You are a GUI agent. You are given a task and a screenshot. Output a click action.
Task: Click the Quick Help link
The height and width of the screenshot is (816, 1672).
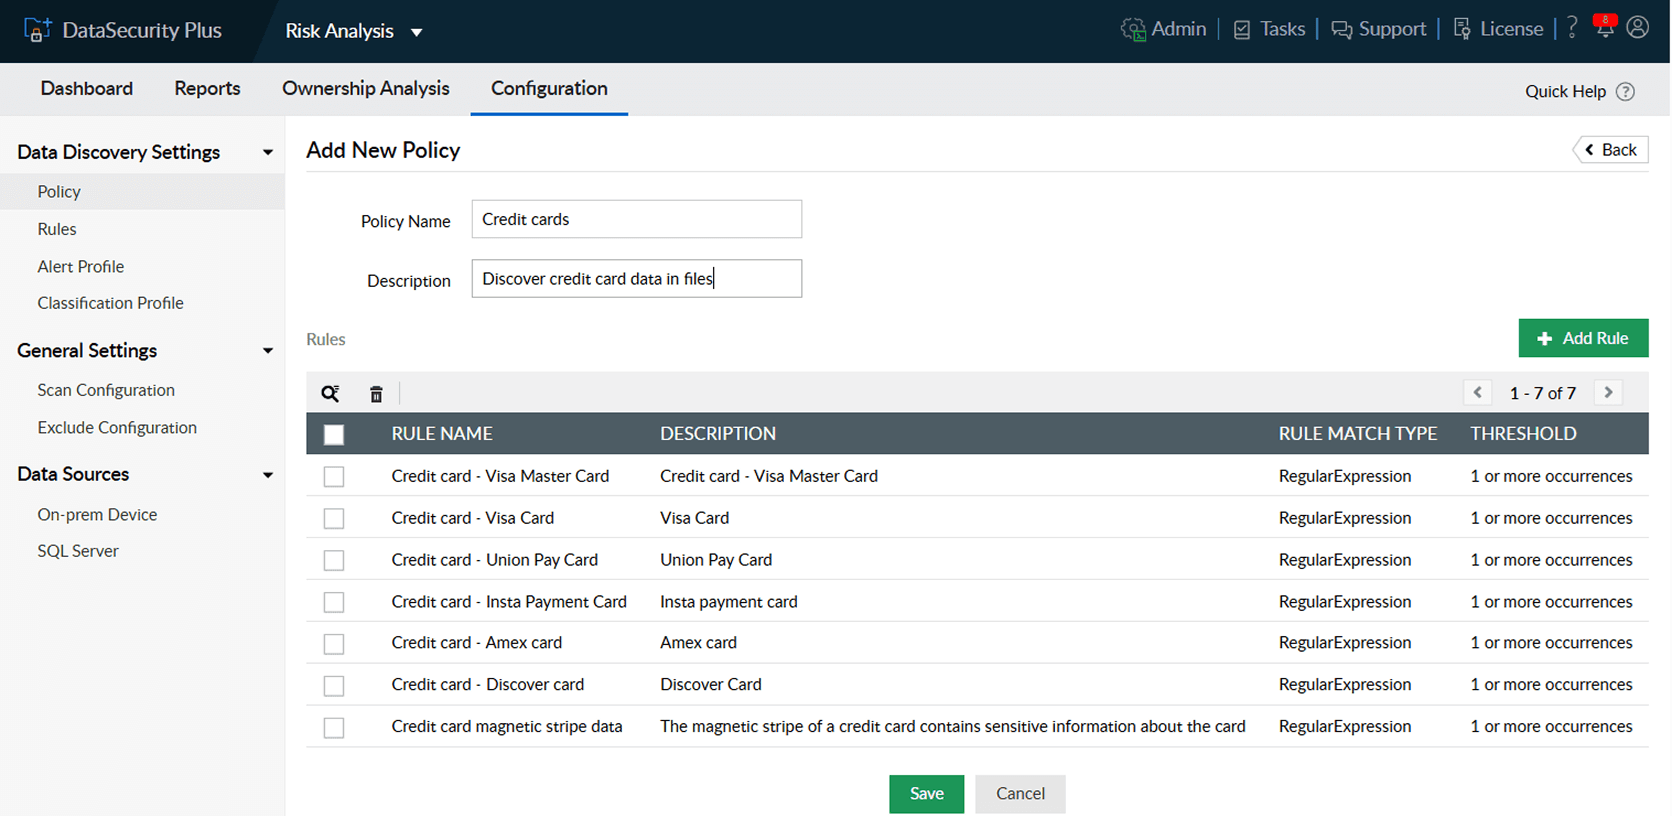(1566, 91)
